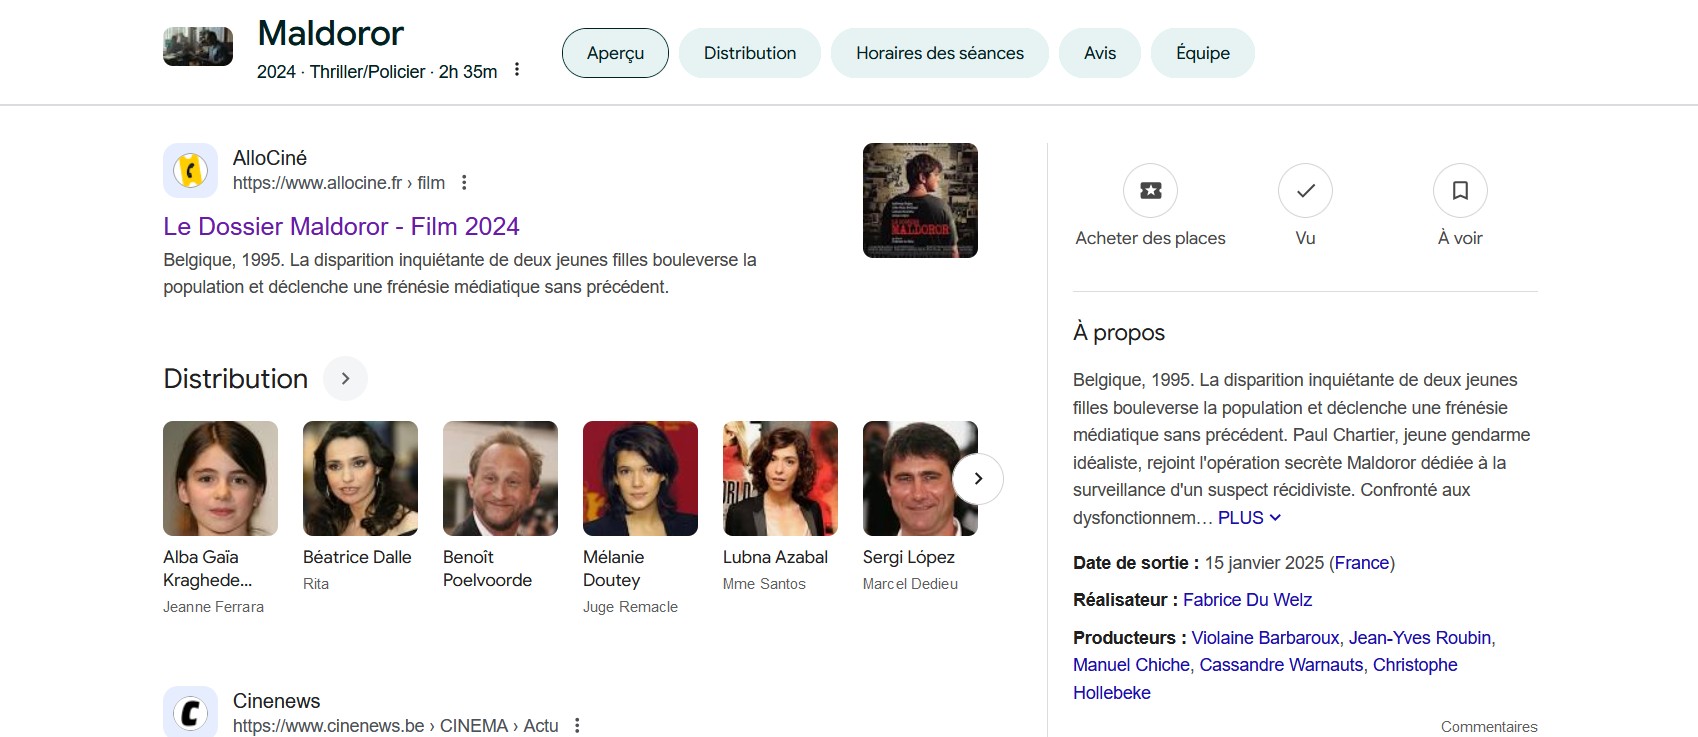Viewport: 1698px width, 737px height.
Task: Open producer Jean-Yves Roubin link
Action: point(1420,638)
